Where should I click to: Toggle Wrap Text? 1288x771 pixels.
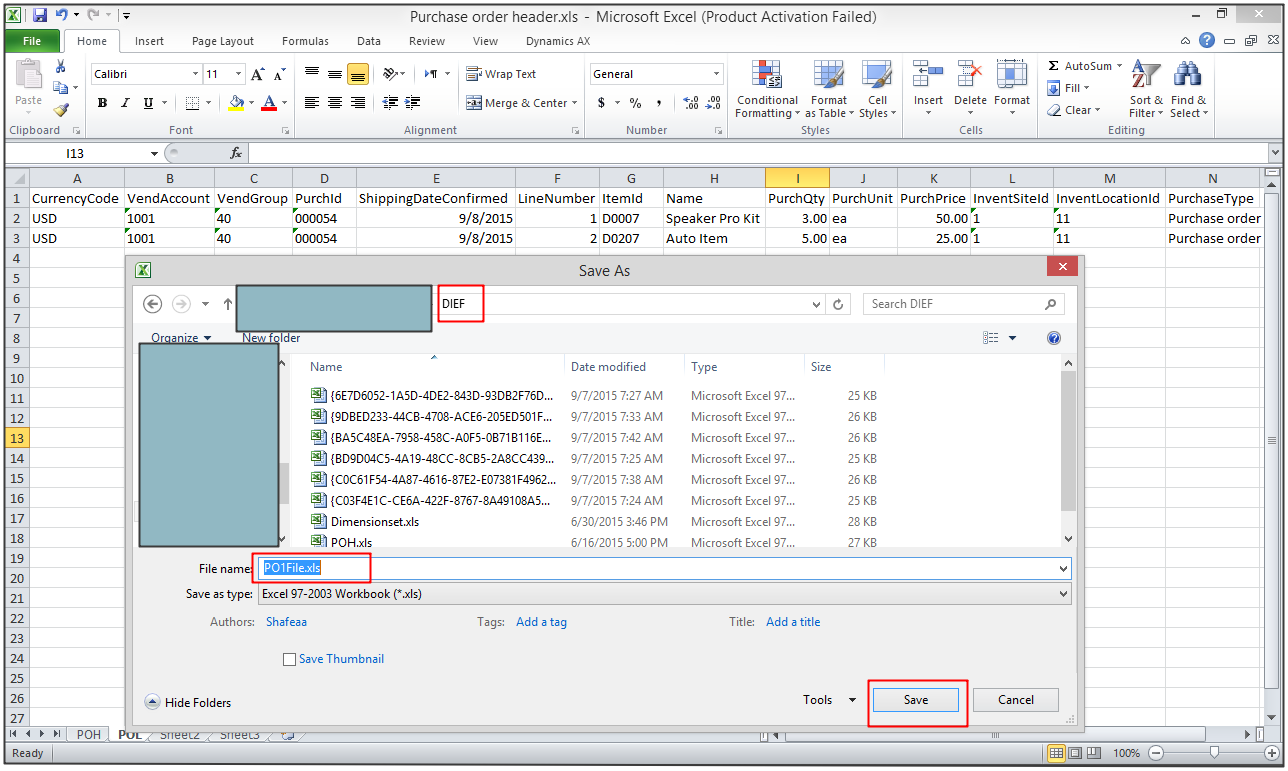pos(502,74)
